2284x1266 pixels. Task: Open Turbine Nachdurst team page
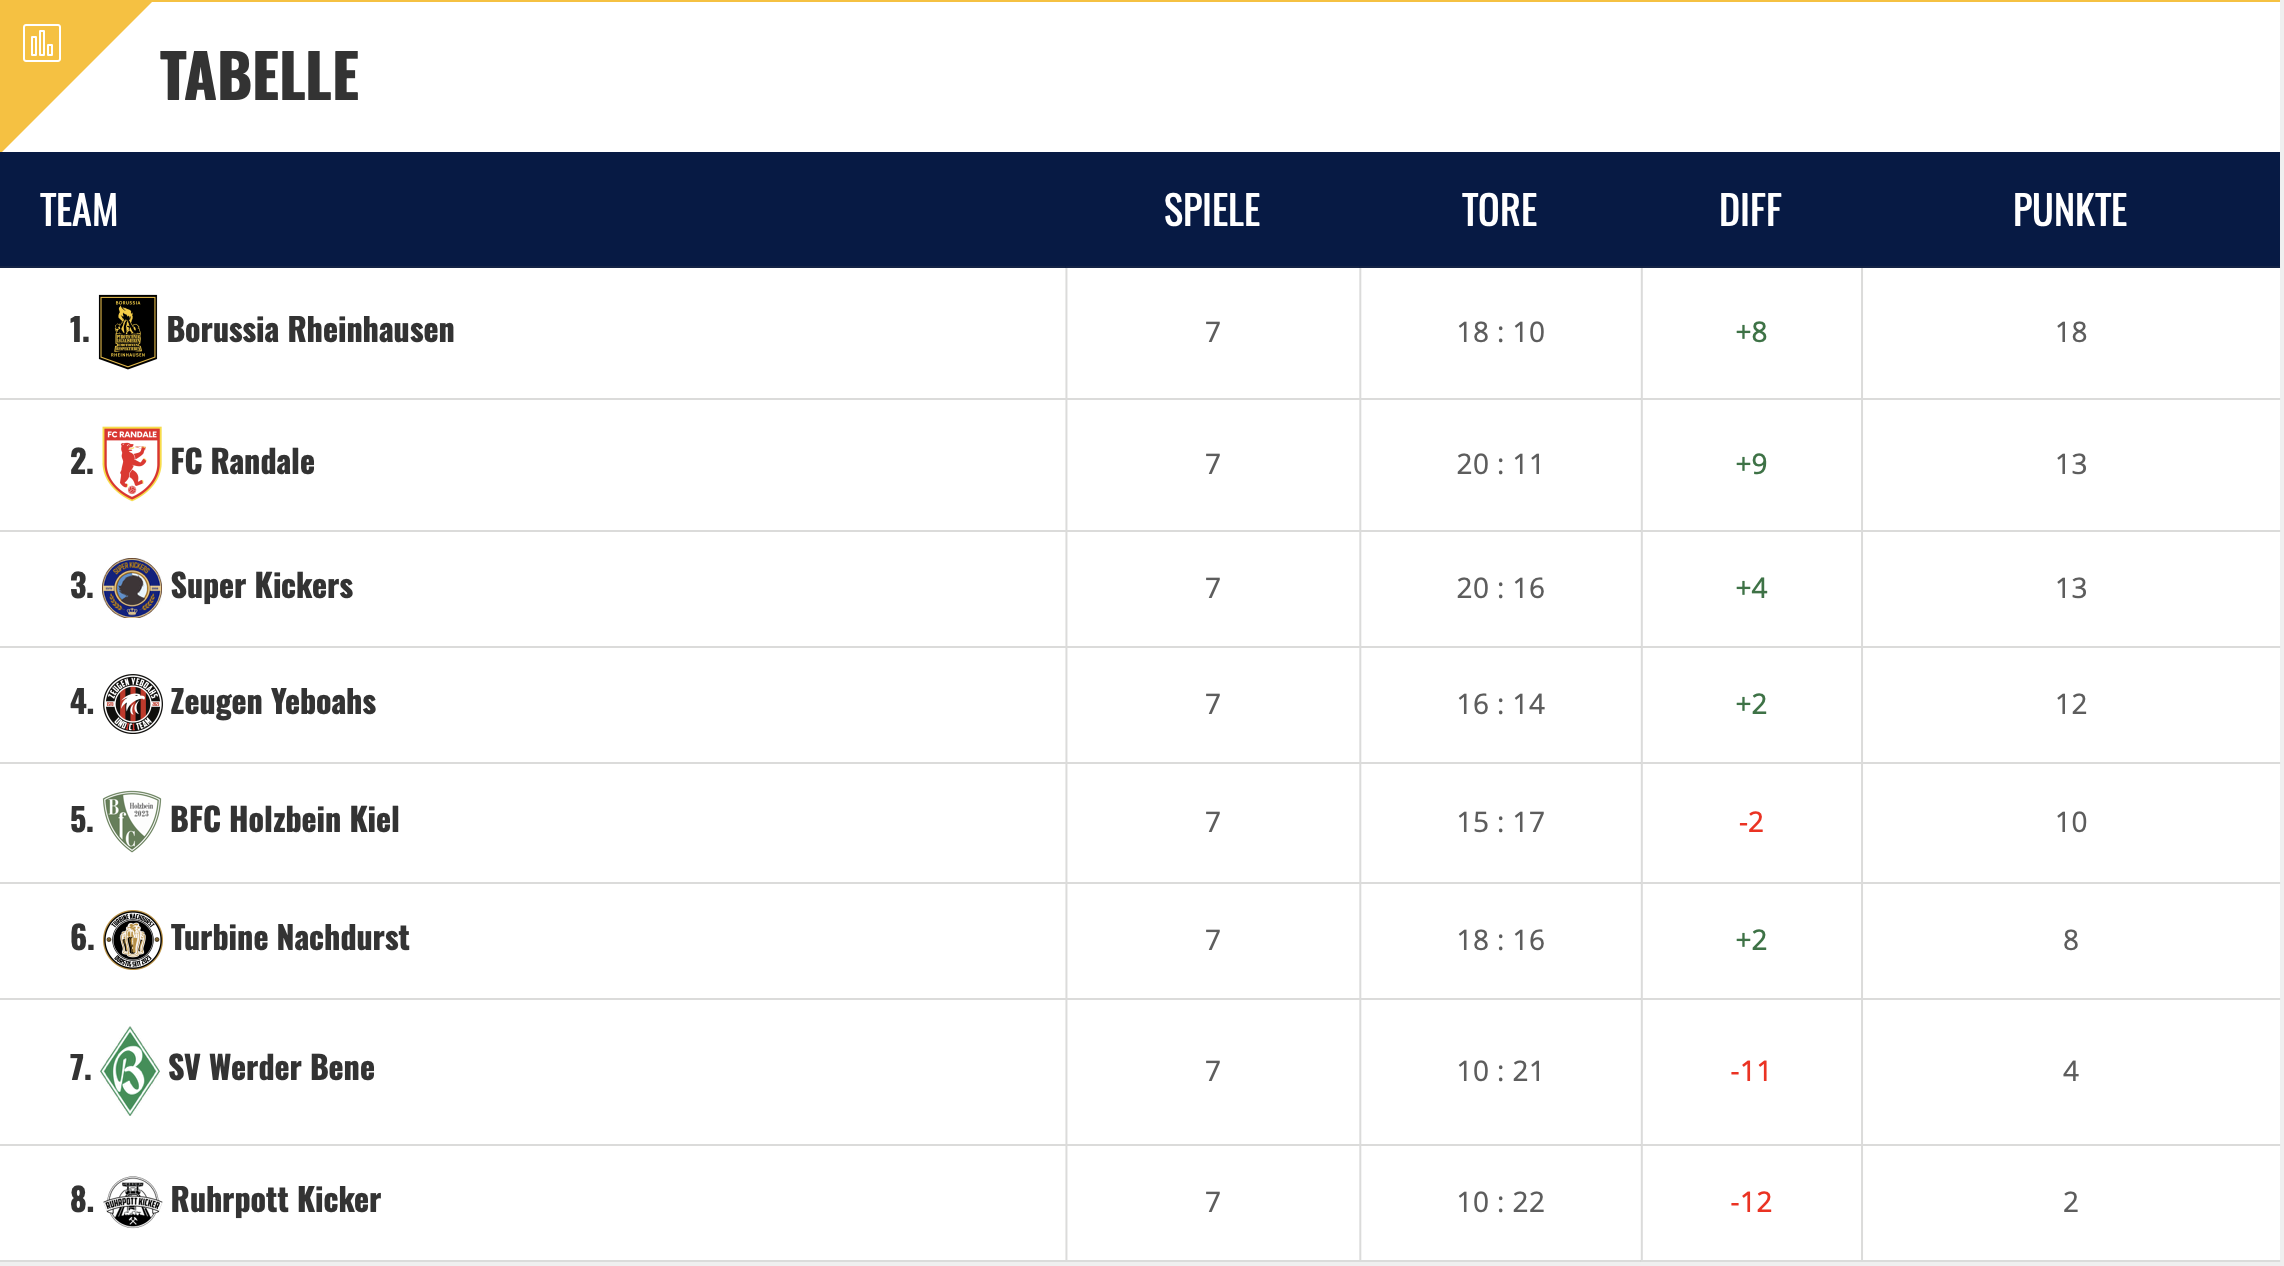290,938
